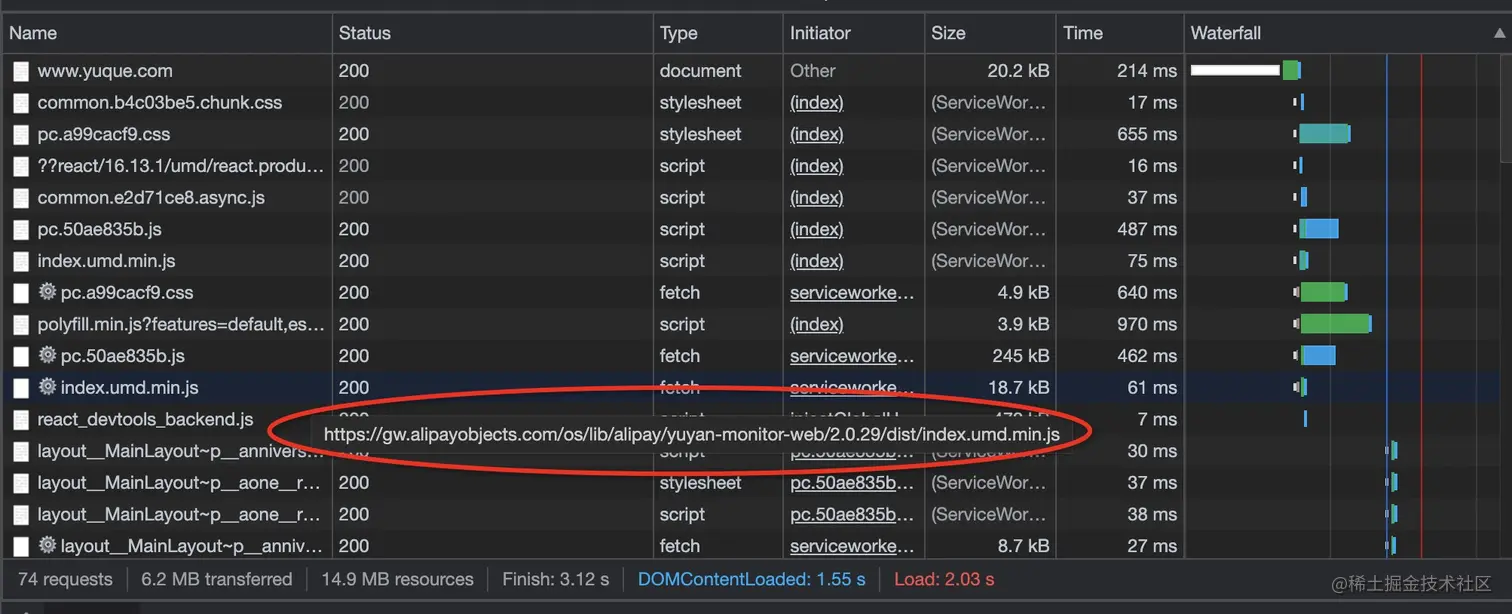1512x614 pixels.
Task: Open serviceworke… initiator of 245 kB fetch row
Action: tap(852, 356)
